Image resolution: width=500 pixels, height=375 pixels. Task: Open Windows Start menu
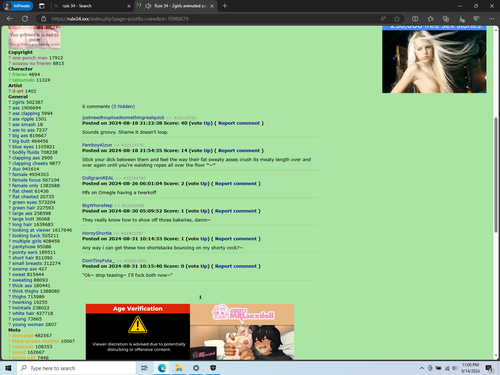tap(8, 368)
